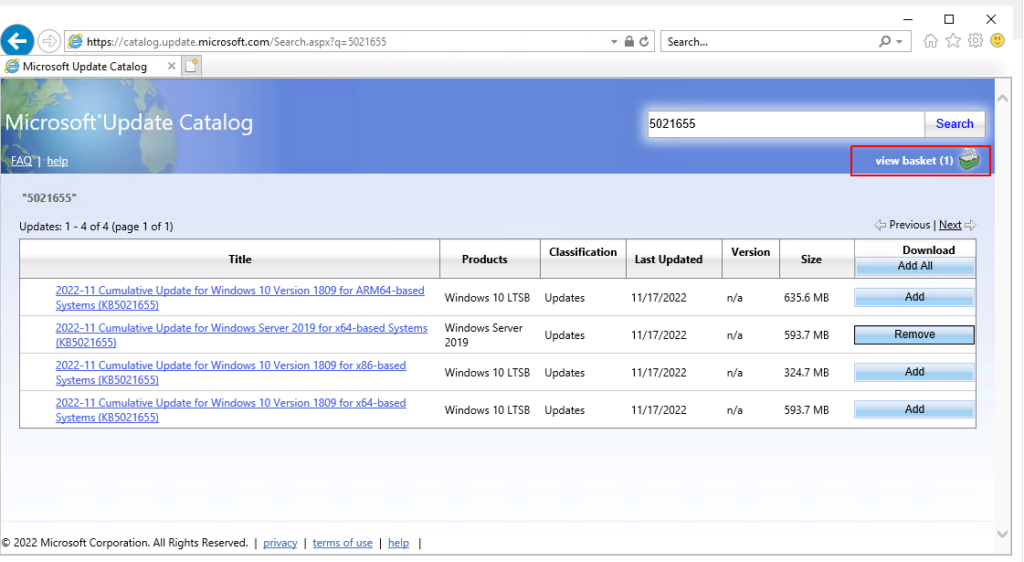The image size is (1024, 562).
Task: Add the x64-based Windows 10 1809 update
Action: (x=914, y=409)
